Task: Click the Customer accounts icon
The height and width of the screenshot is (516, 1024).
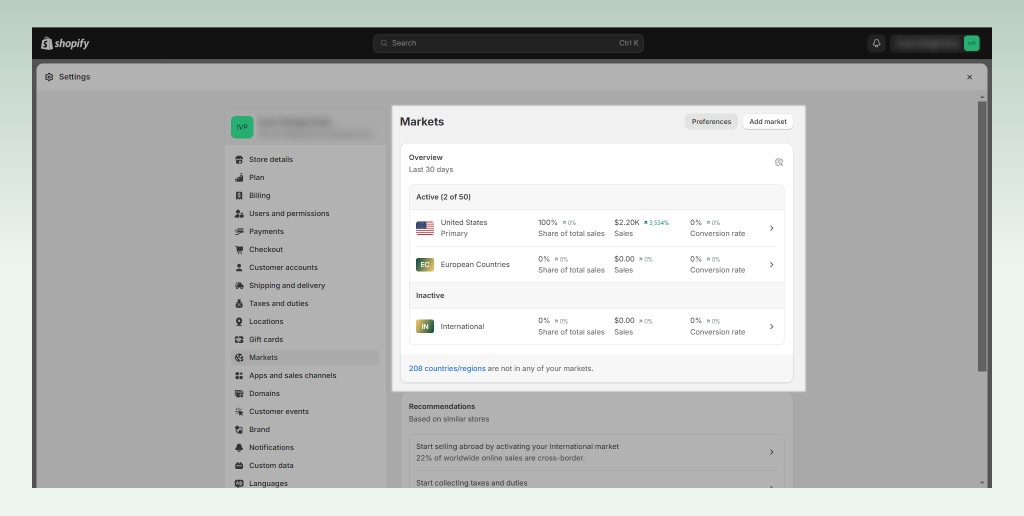Action: 239,267
